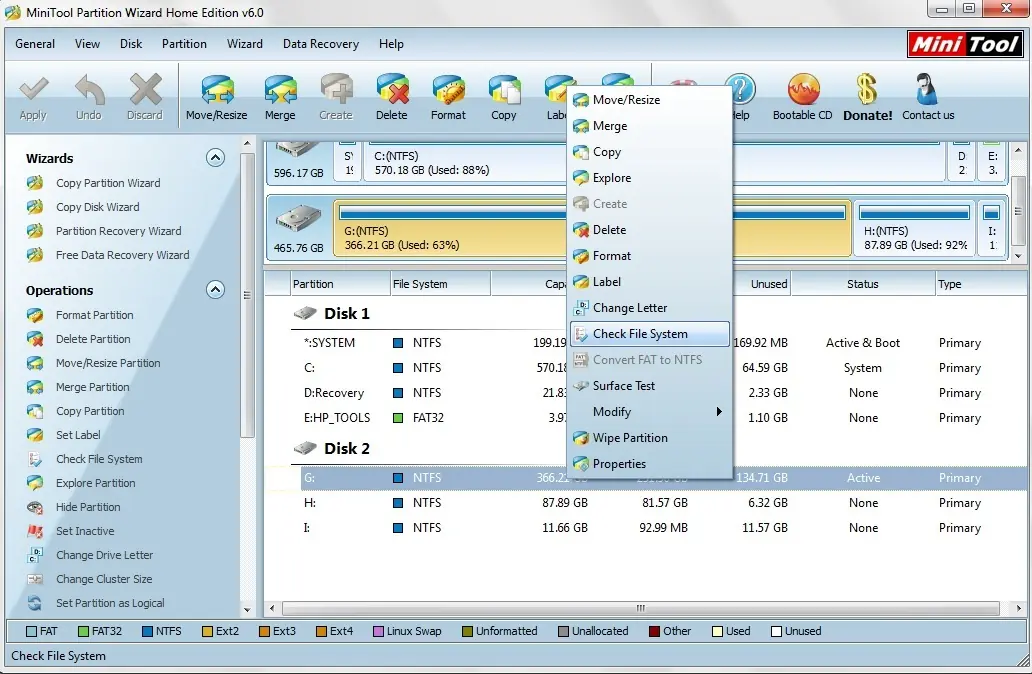Launch Copy Partition Wizard from sidebar
This screenshot has width=1032, height=674.
108,183
